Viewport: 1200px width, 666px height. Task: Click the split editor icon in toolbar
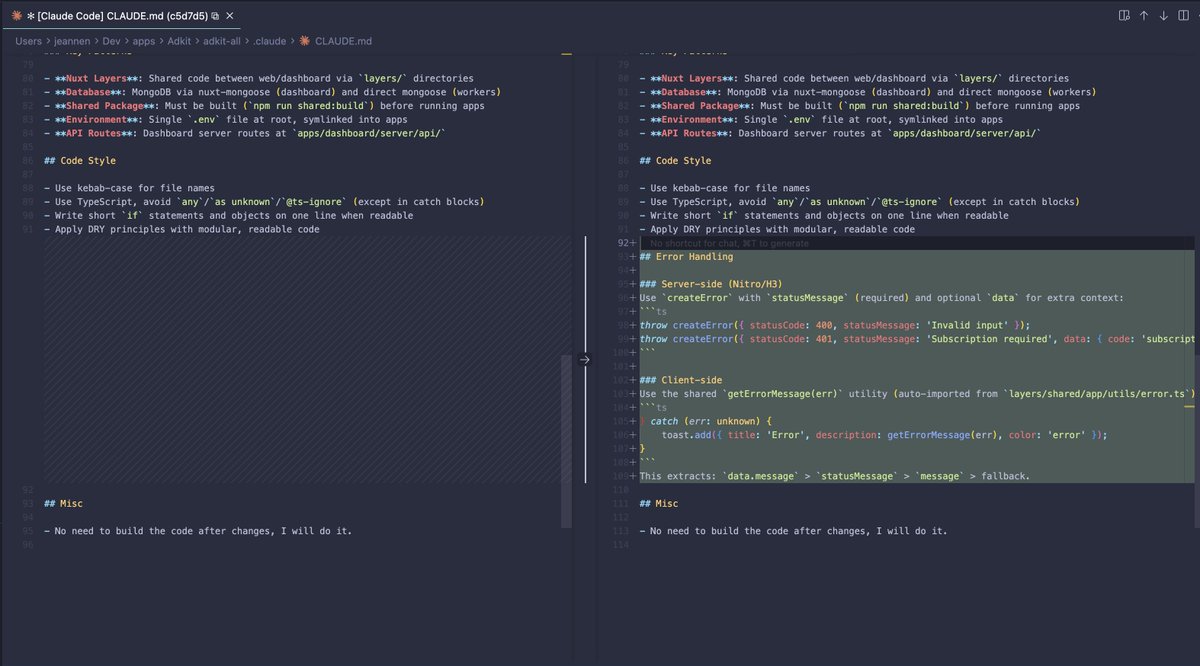pyautogui.click(x=1183, y=16)
